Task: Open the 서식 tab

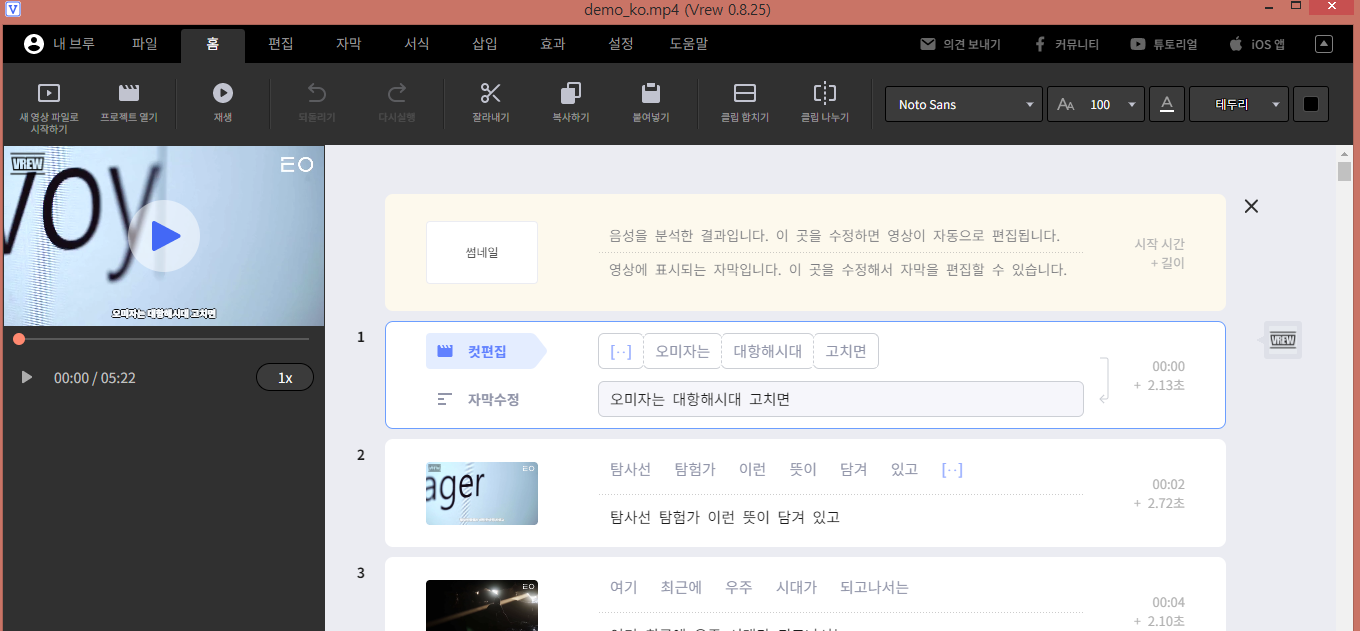Action: click(x=417, y=44)
